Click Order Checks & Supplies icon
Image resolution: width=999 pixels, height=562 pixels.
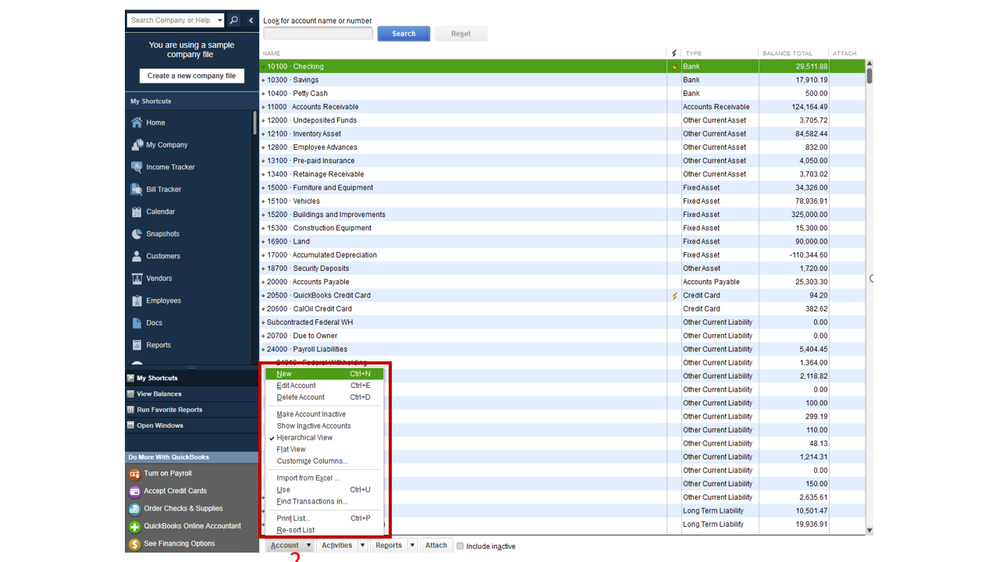pos(134,508)
